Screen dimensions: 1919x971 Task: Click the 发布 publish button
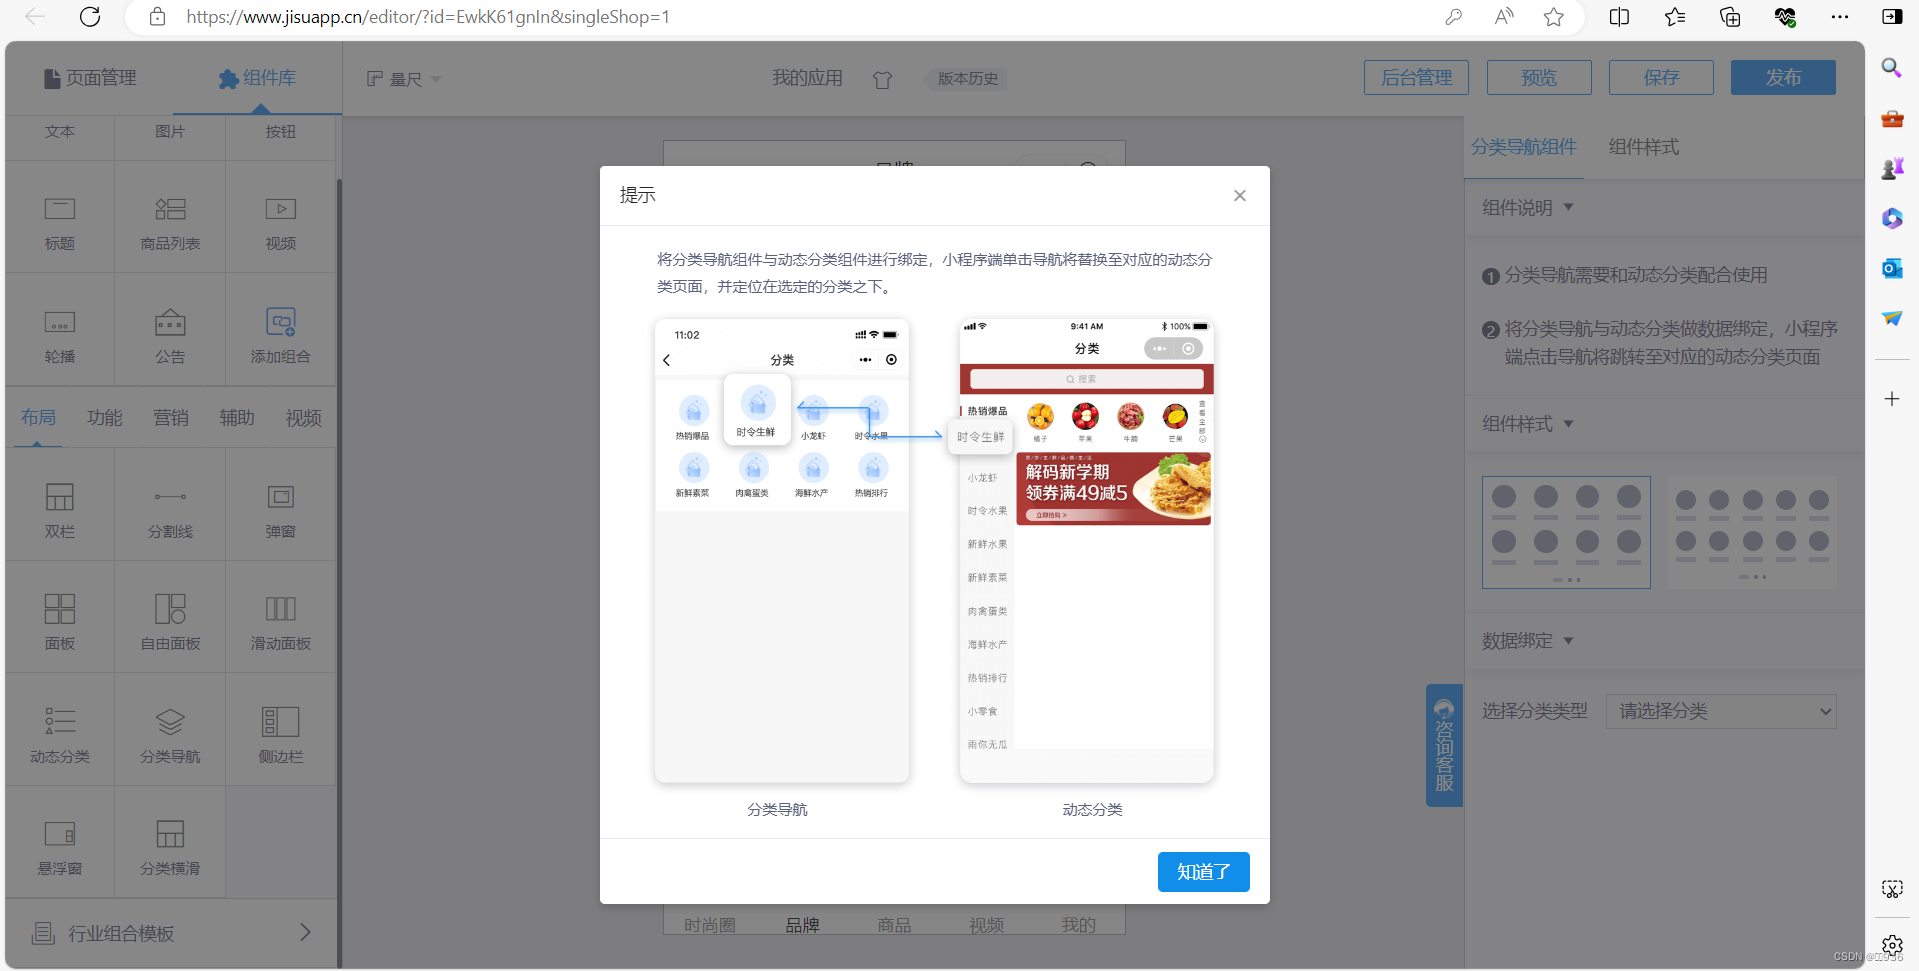(1783, 77)
